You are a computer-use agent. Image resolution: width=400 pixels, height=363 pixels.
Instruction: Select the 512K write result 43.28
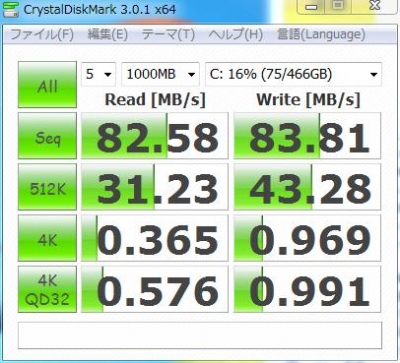tap(307, 187)
